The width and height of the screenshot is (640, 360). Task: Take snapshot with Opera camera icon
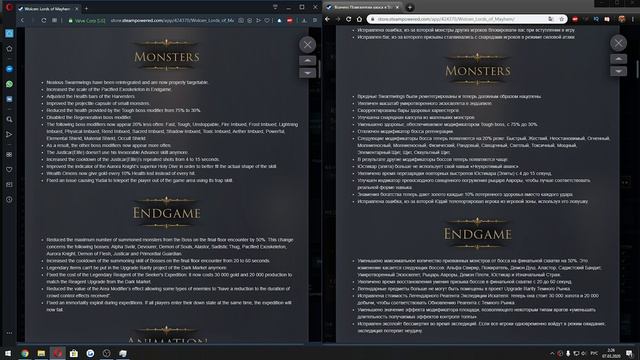pyautogui.click(x=241, y=20)
